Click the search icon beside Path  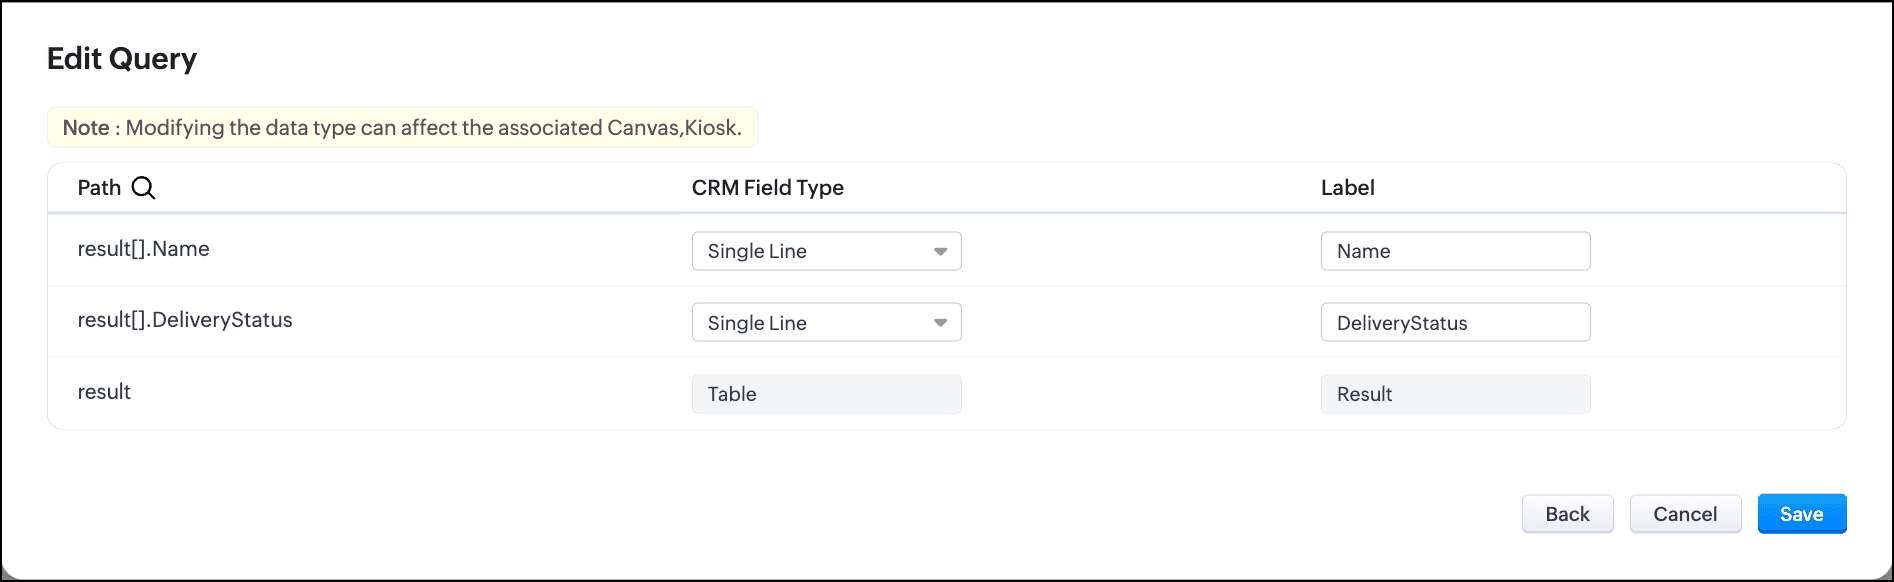pos(144,188)
